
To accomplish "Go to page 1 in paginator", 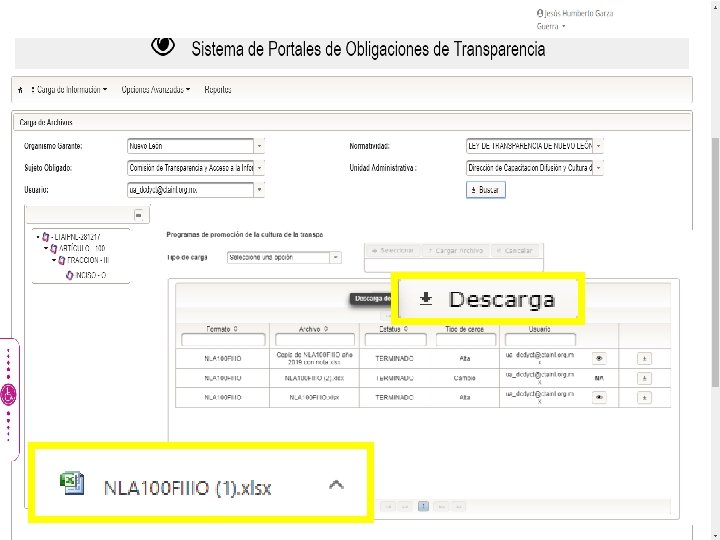I will (x=423, y=506).
